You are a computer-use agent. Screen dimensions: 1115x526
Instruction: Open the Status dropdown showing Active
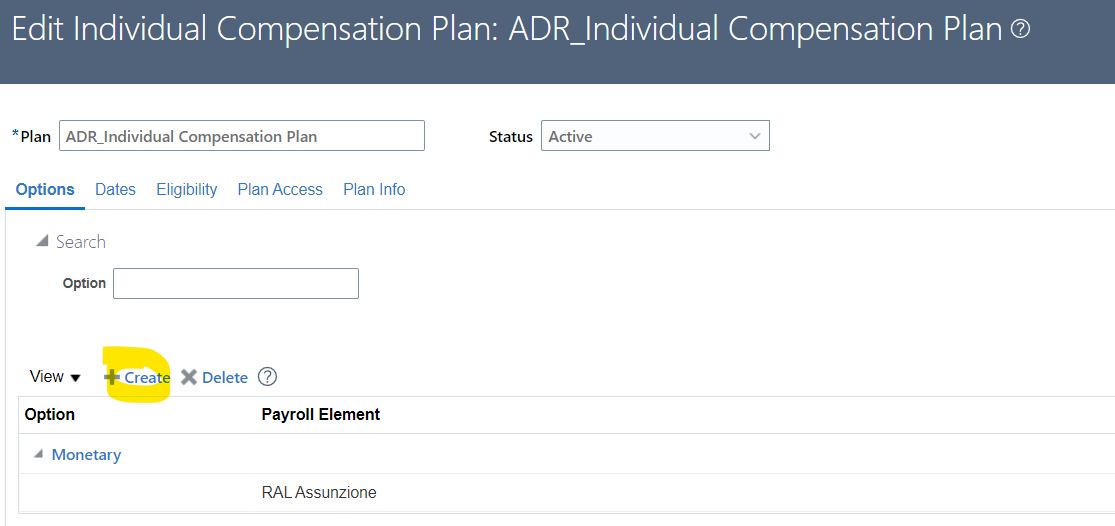[x=655, y=136]
